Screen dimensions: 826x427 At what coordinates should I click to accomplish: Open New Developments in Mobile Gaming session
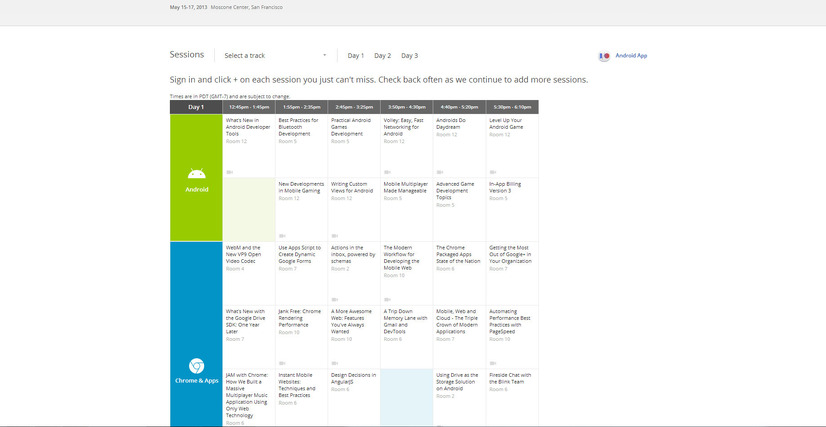point(301,187)
